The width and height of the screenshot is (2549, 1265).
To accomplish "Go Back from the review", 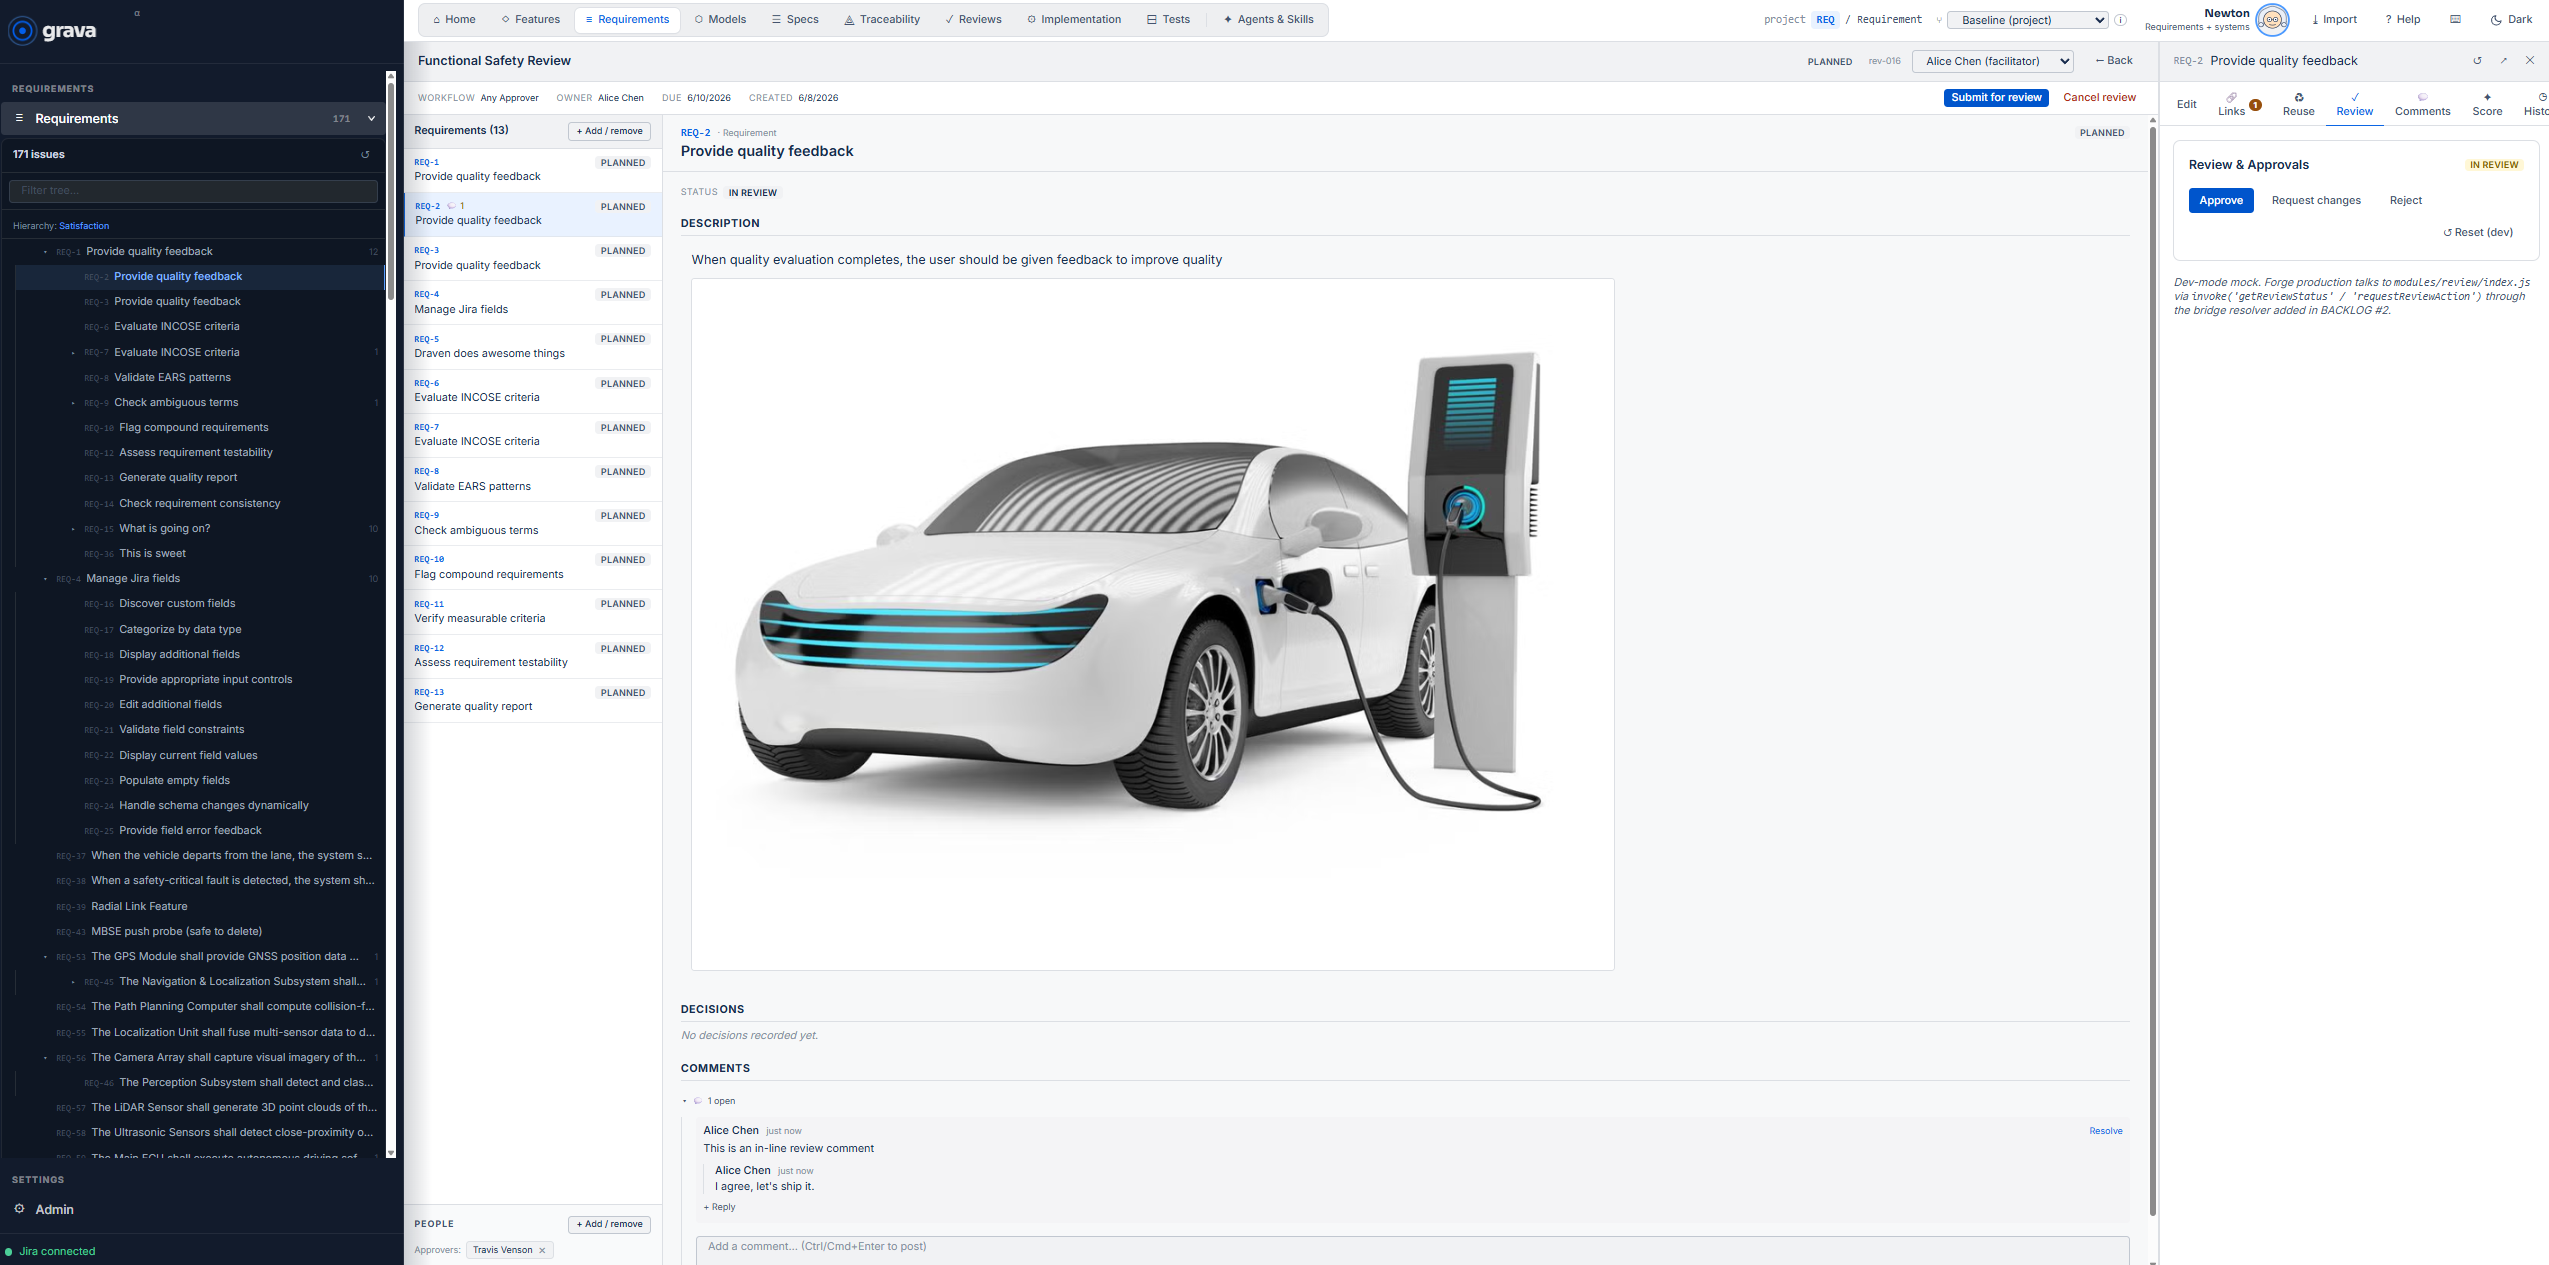I will point(2114,61).
